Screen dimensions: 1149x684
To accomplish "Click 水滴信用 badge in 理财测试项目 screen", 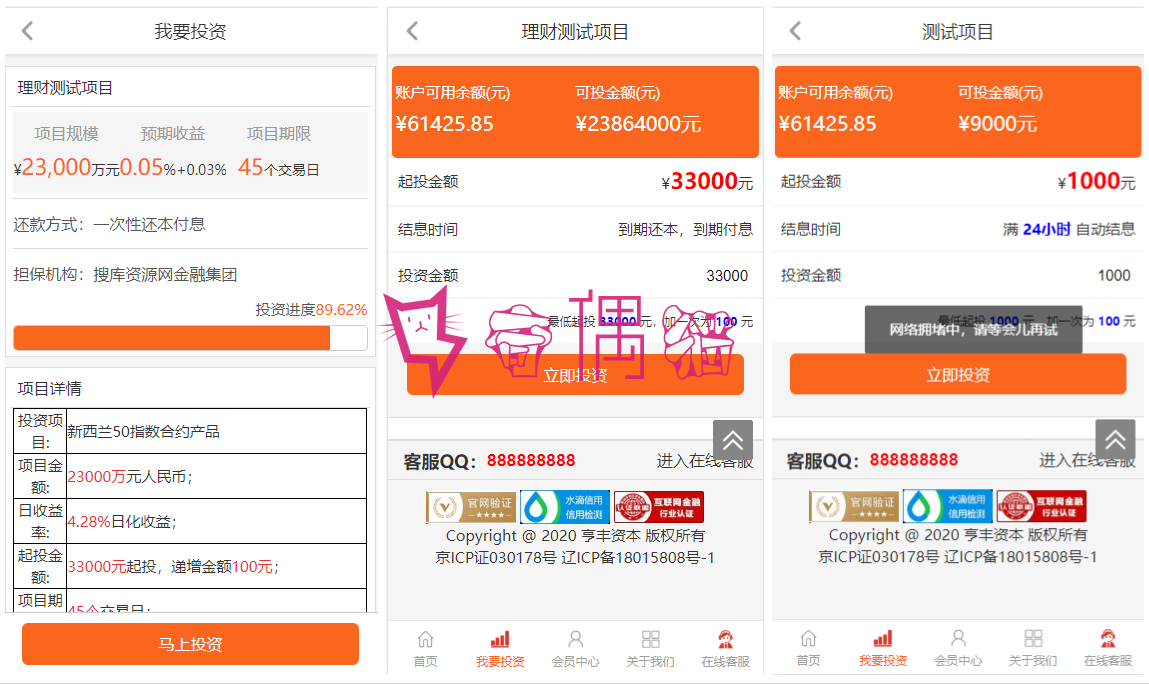I will (x=565, y=507).
